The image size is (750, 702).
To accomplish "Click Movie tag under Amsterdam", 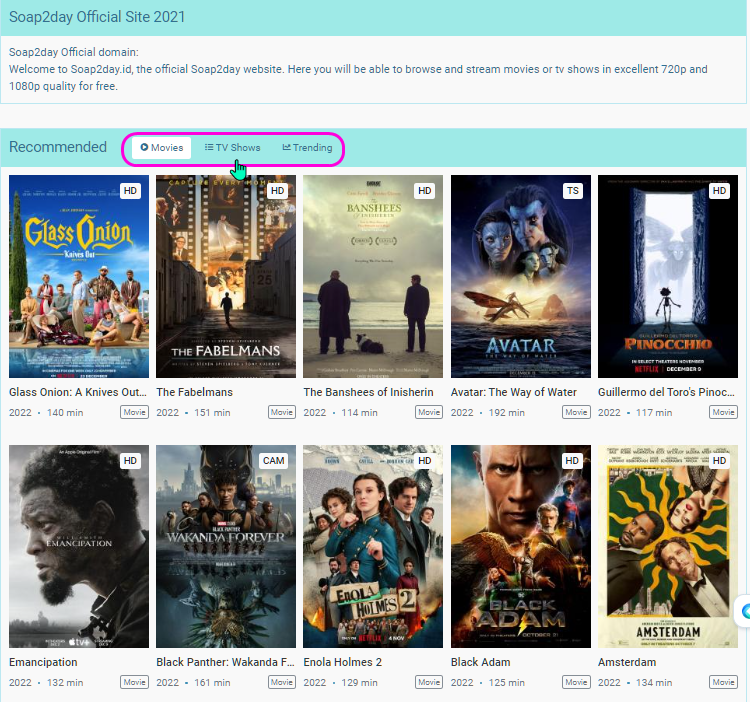I will pyautogui.click(x=724, y=682).
